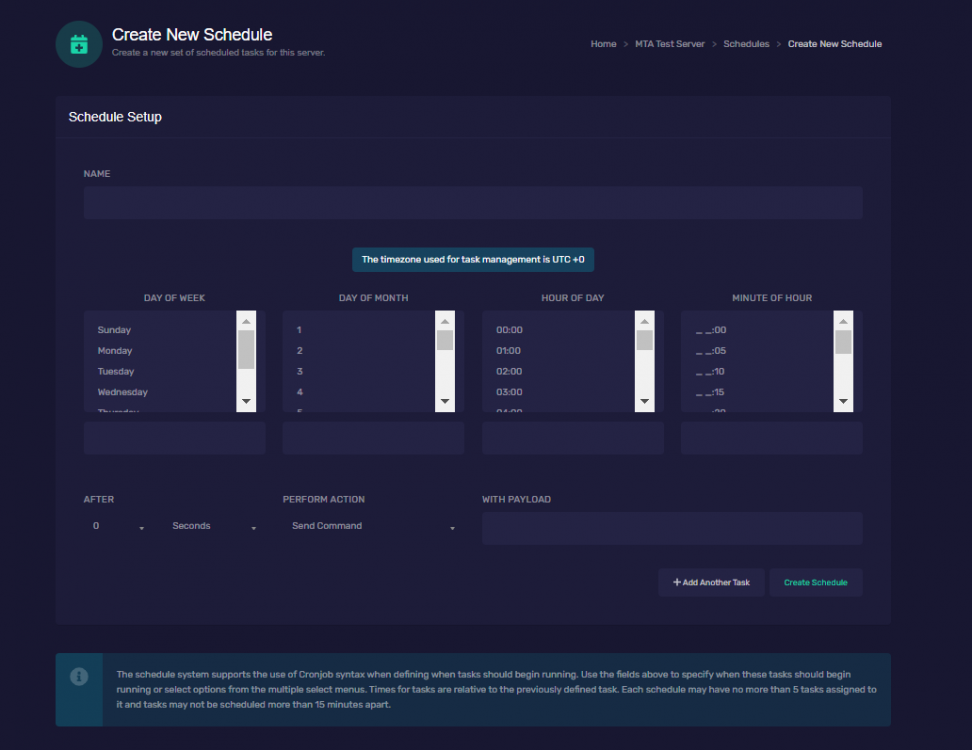Click the Name input field
Viewport: 972px width, 750px height.
472,203
